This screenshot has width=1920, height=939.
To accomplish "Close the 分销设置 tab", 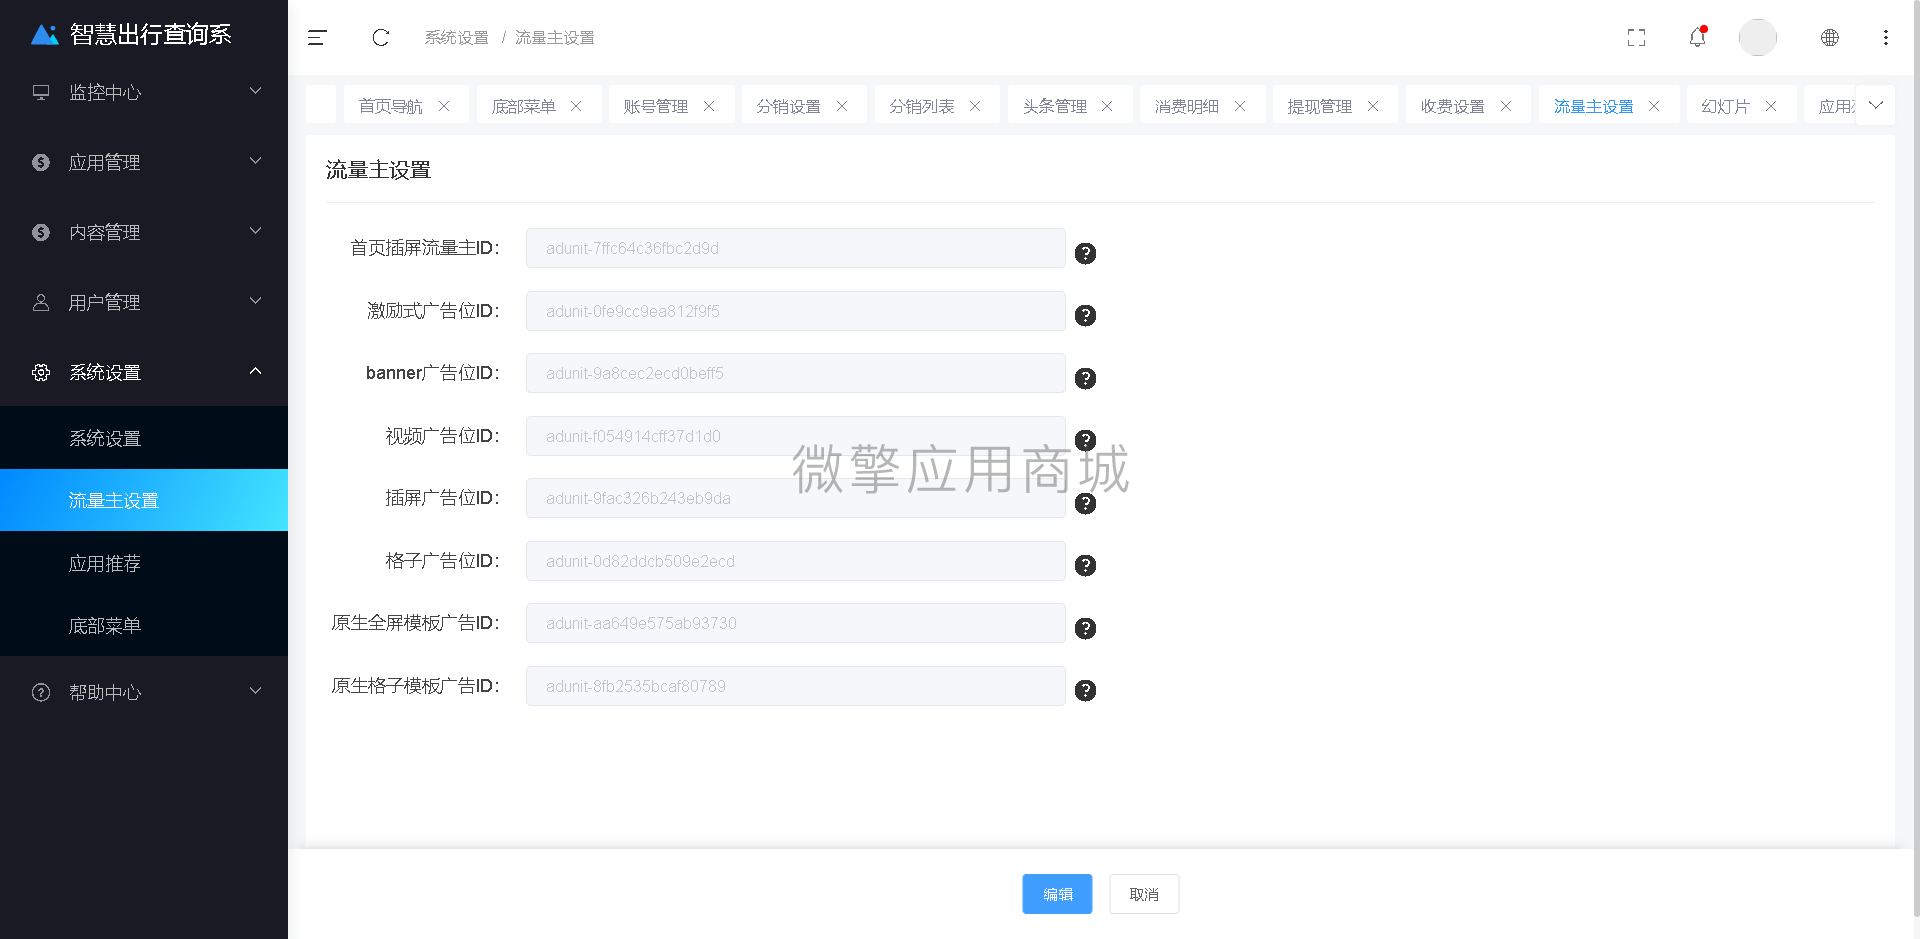I will click(842, 106).
